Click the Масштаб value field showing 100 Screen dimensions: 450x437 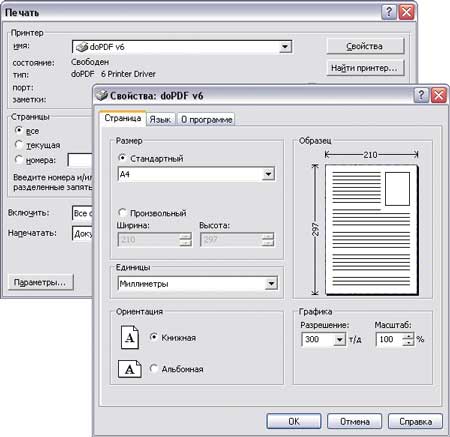[389, 339]
